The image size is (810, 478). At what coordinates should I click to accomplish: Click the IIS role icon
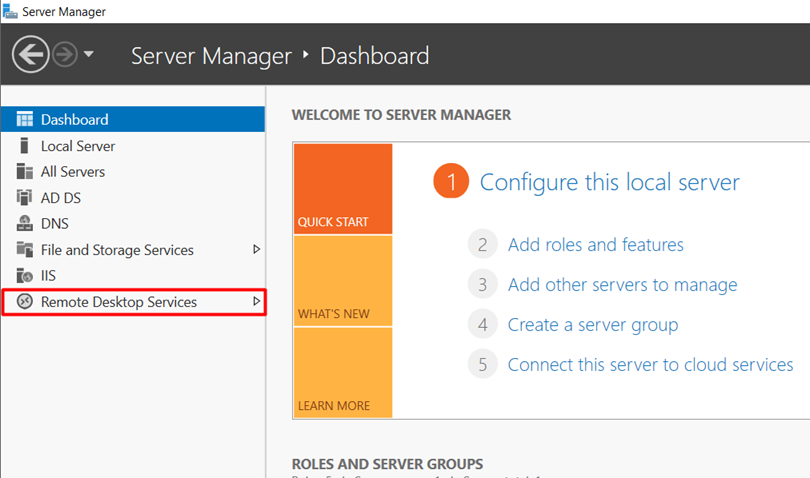[25, 276]
